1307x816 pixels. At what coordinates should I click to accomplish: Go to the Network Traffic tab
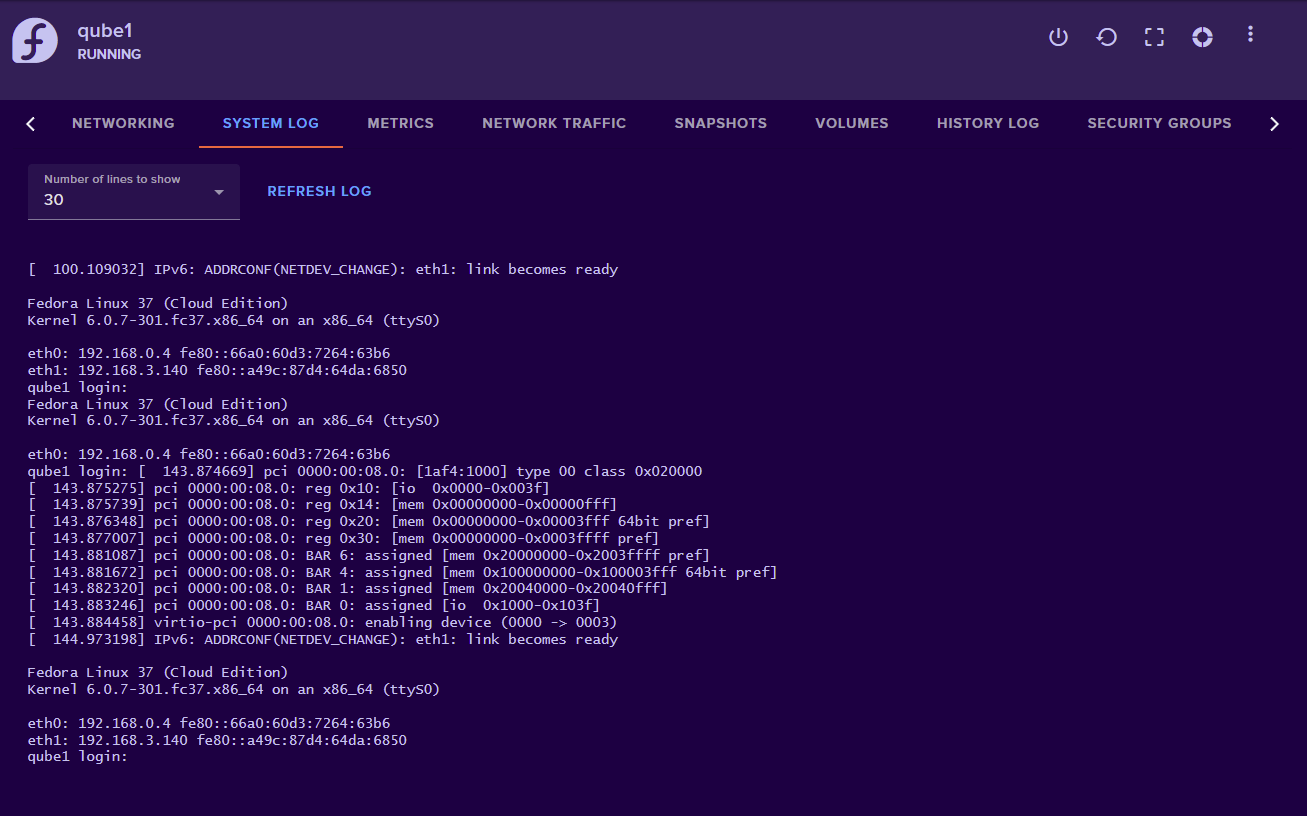click(554, 123)
